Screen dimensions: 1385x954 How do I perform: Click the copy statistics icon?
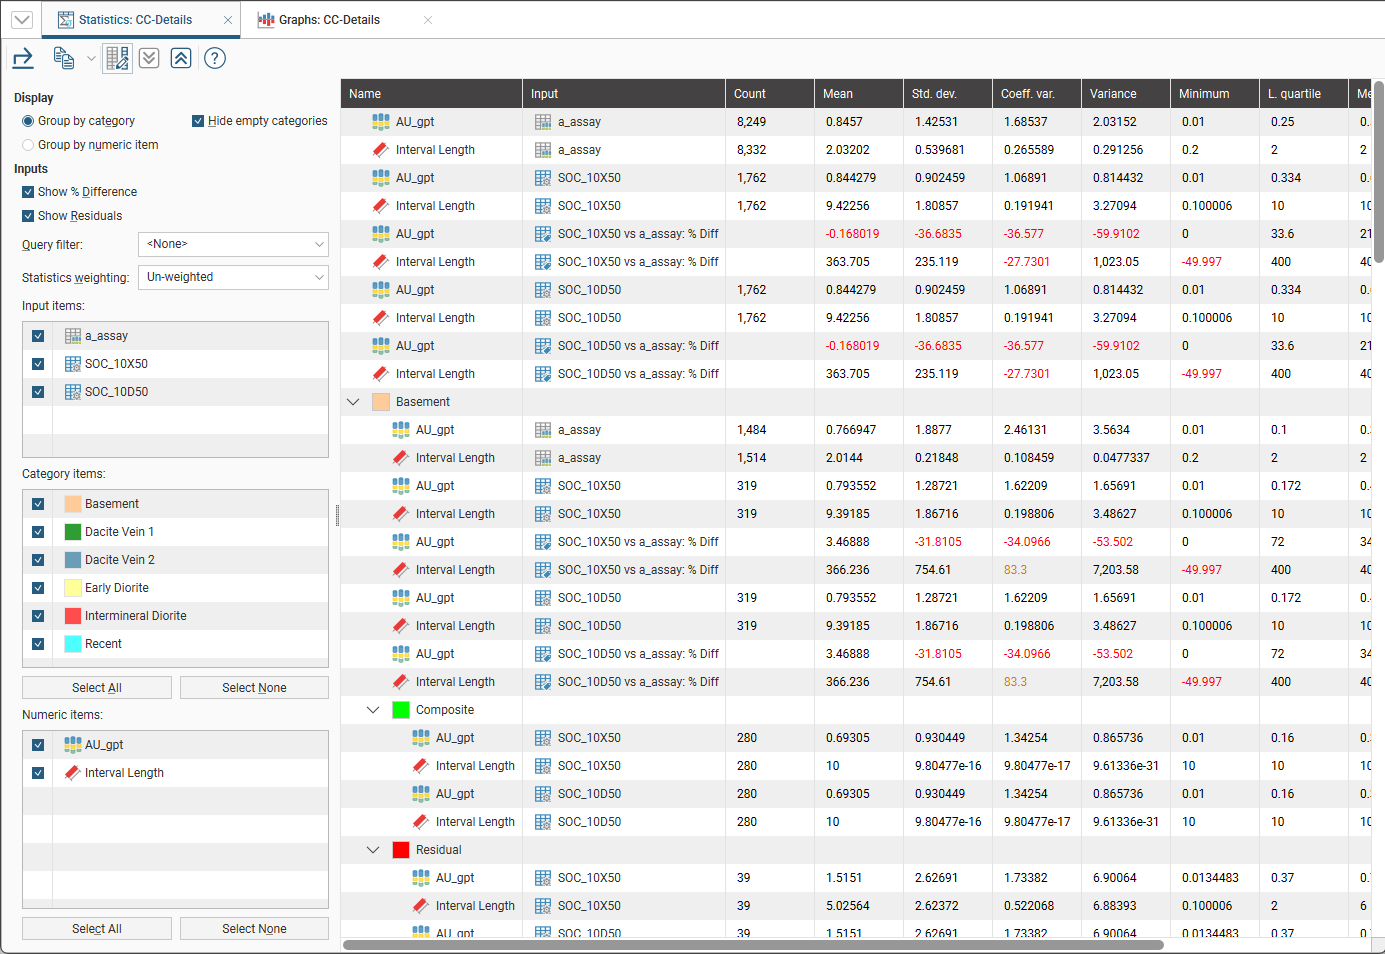[64, 59]
